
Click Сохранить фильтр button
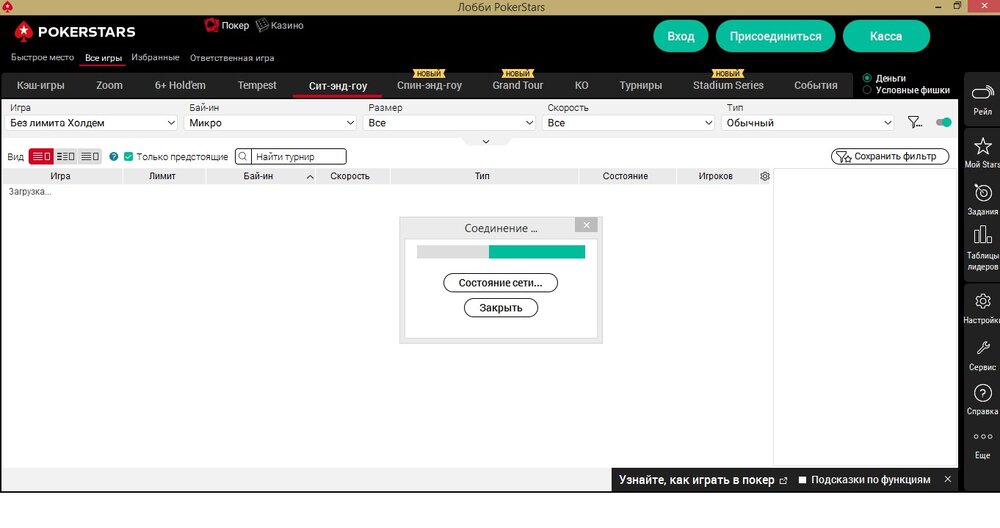pos(890,156)
